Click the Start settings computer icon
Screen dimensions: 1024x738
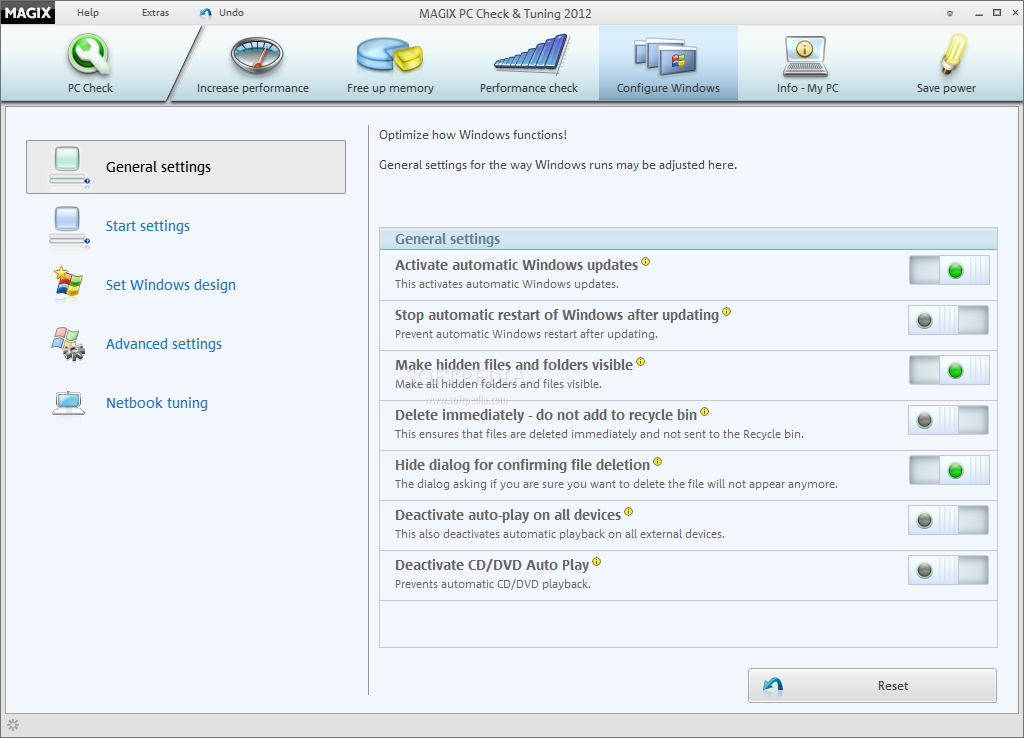point(69,227)
